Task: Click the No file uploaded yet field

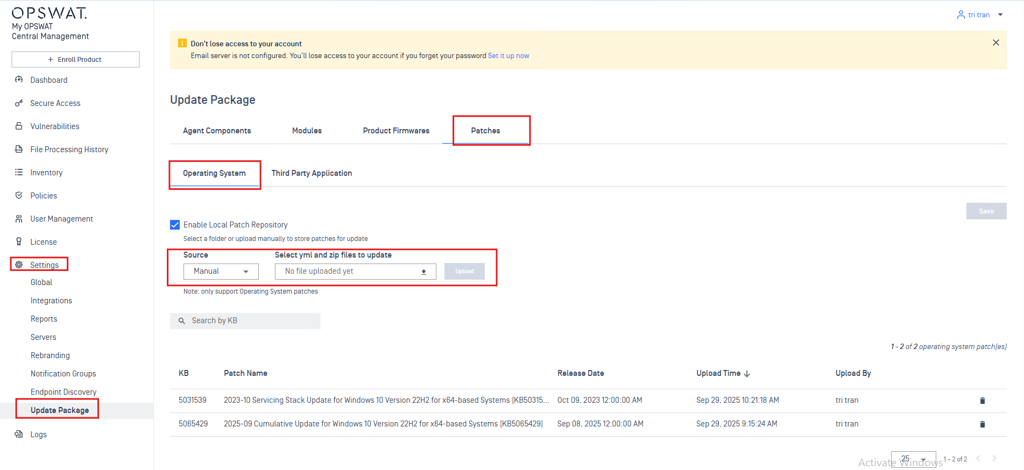Action: pyautogui.click(x=355, y=272)
